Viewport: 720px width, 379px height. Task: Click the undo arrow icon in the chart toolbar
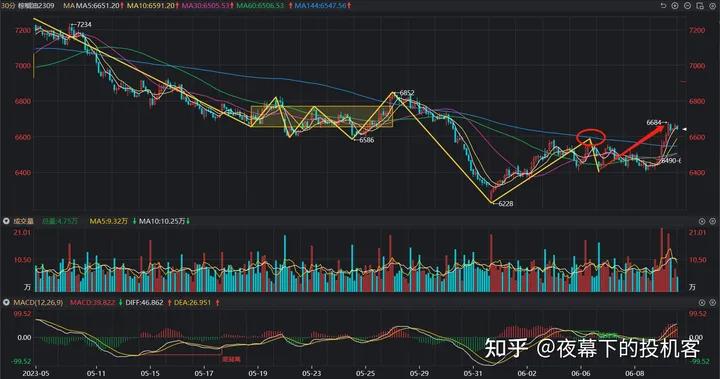[x=663, y=6]
